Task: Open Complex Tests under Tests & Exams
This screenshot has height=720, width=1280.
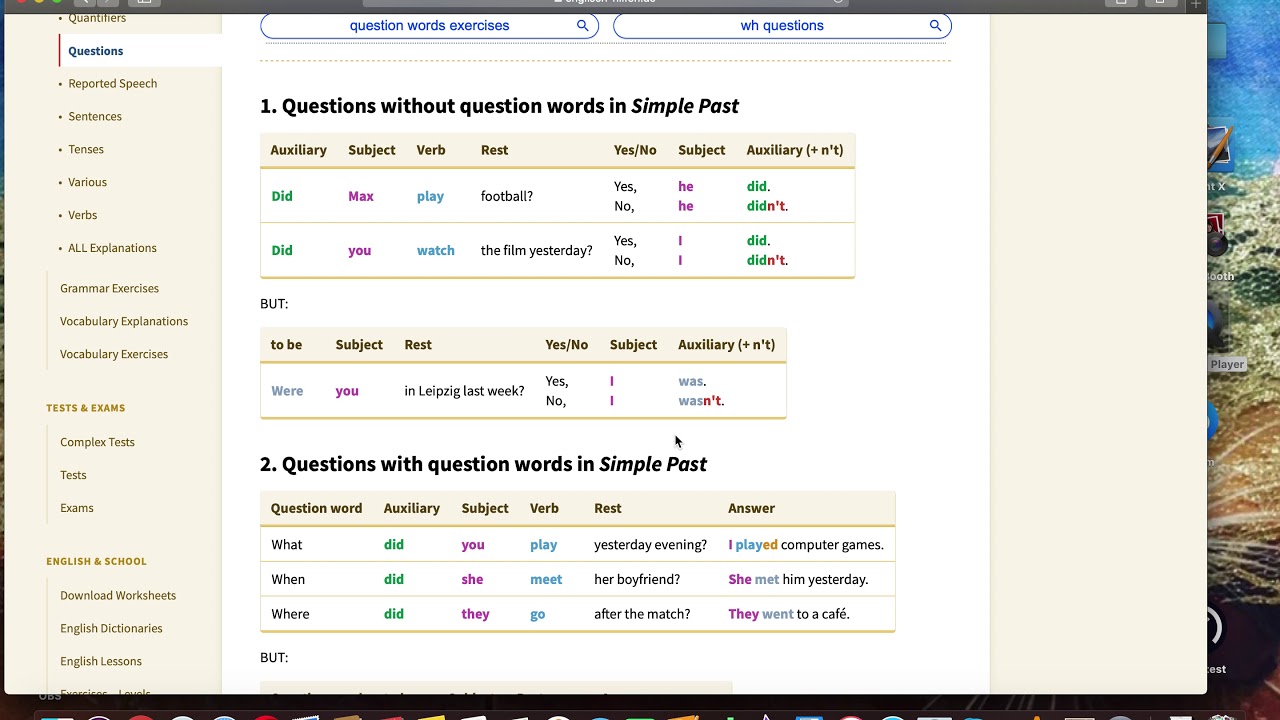Action: [97, 442]
